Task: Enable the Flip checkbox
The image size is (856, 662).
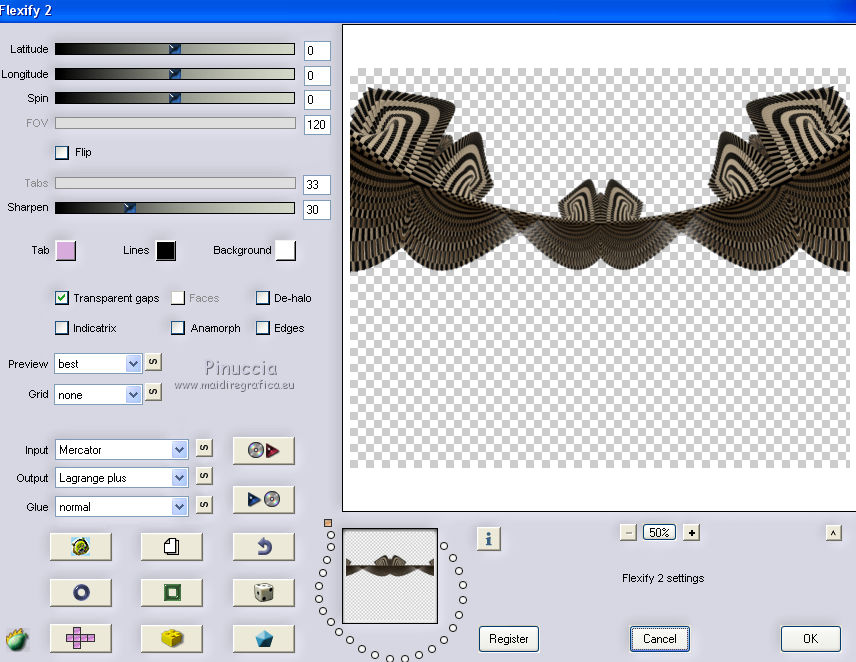Action: [62, 152]
